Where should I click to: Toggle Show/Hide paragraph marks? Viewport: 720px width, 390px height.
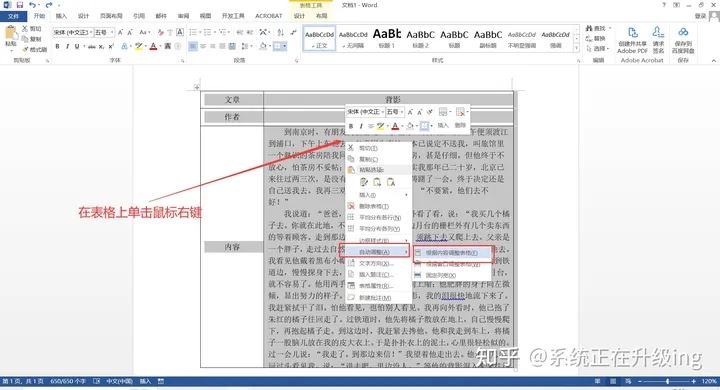coord(293,32)
